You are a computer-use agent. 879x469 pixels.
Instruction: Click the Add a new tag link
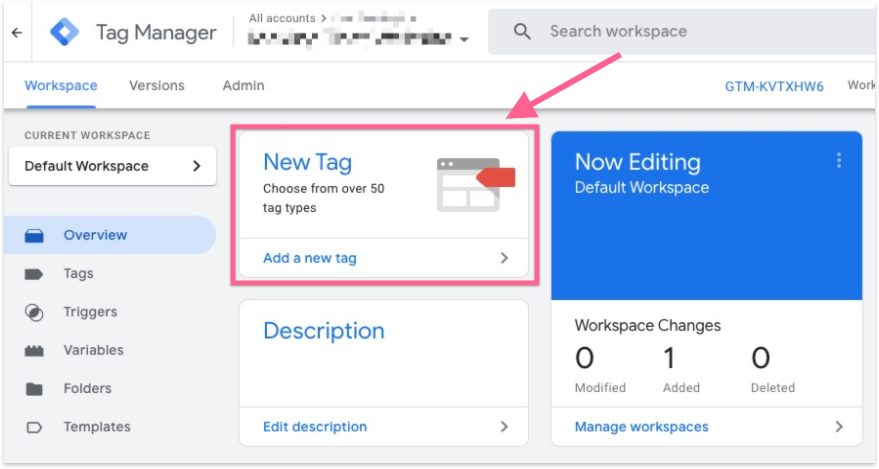(310, 258)
